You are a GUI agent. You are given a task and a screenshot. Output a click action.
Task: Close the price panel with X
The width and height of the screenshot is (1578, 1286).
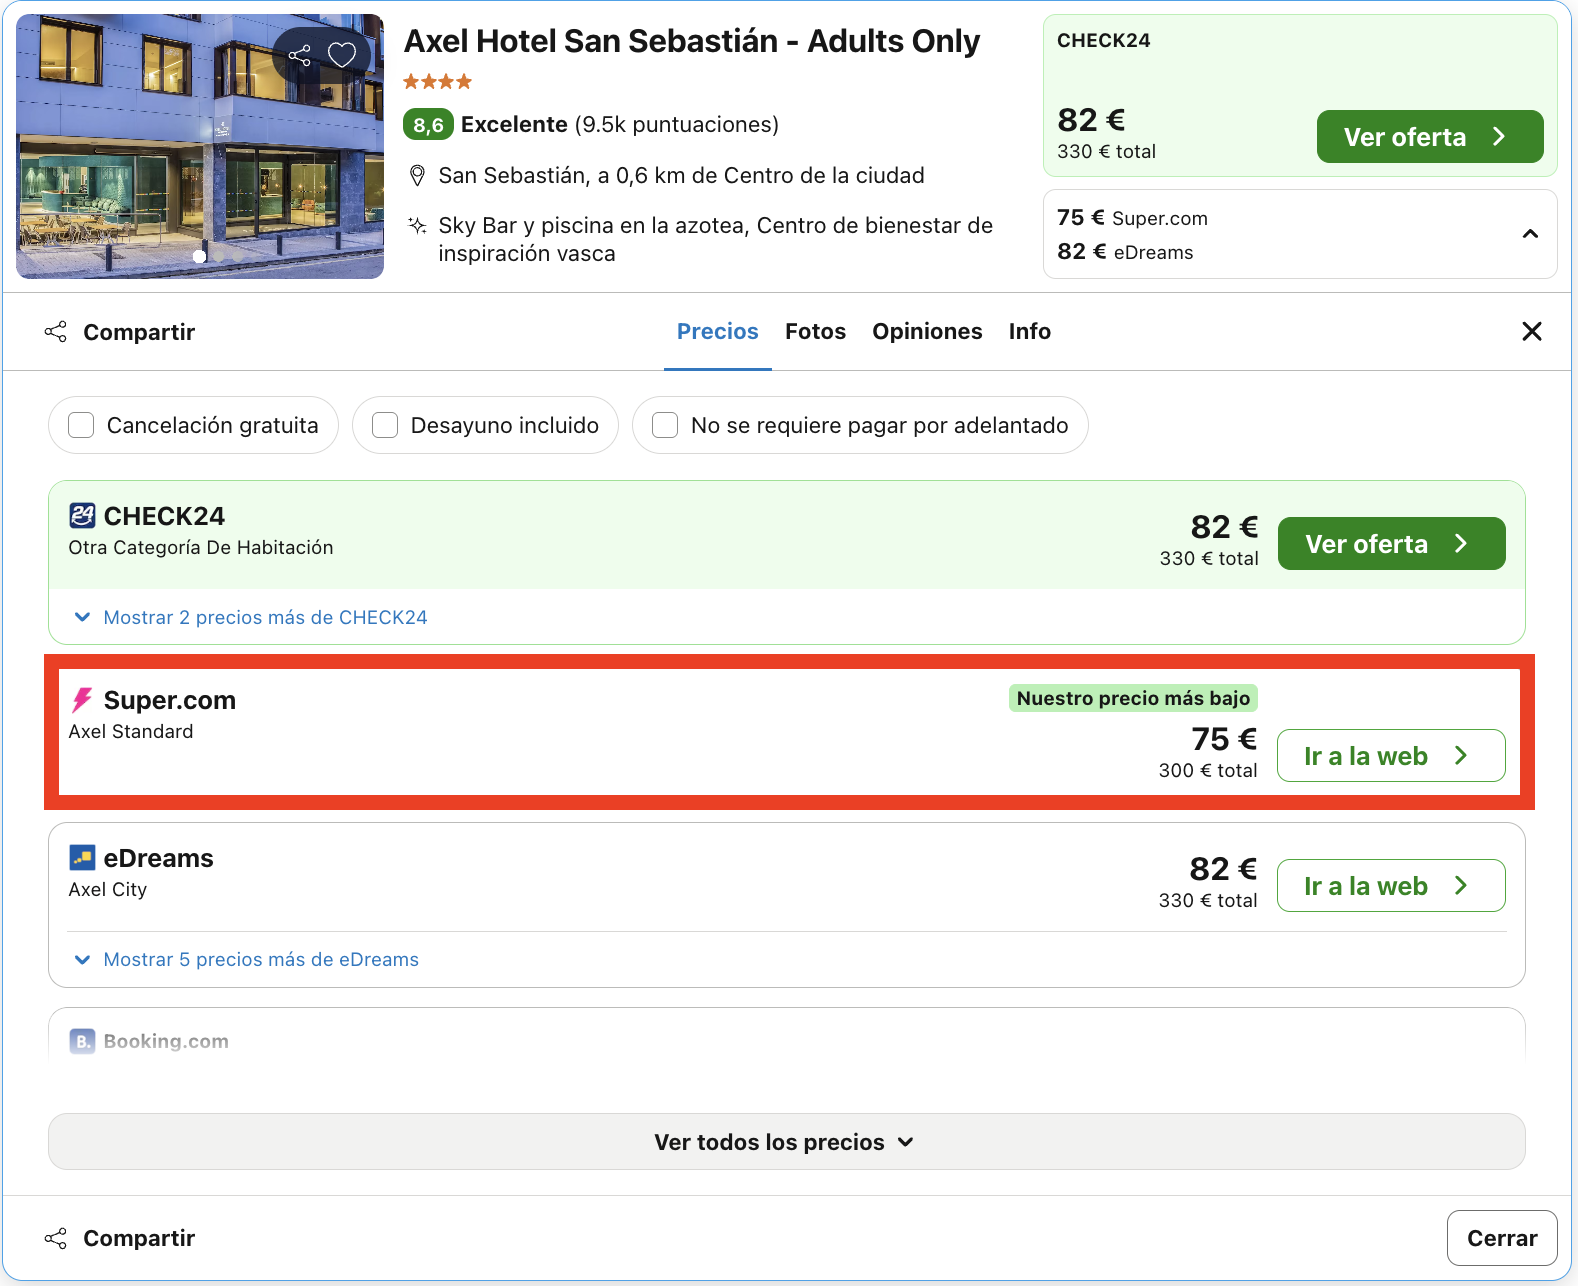point(1531,331)
